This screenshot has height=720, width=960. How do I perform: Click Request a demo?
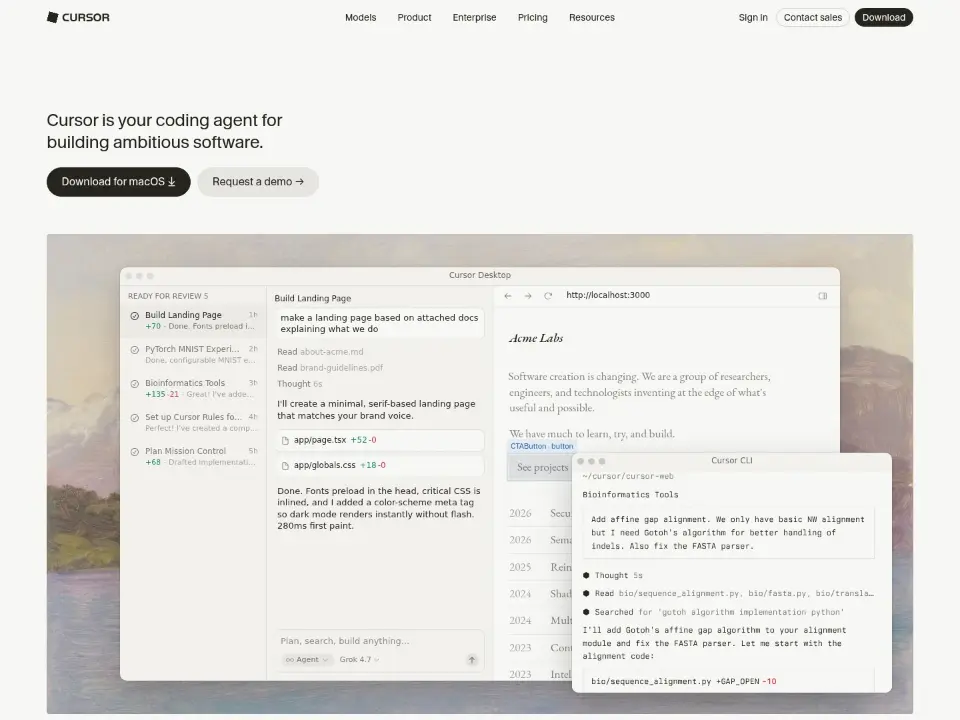pos(258,182)
